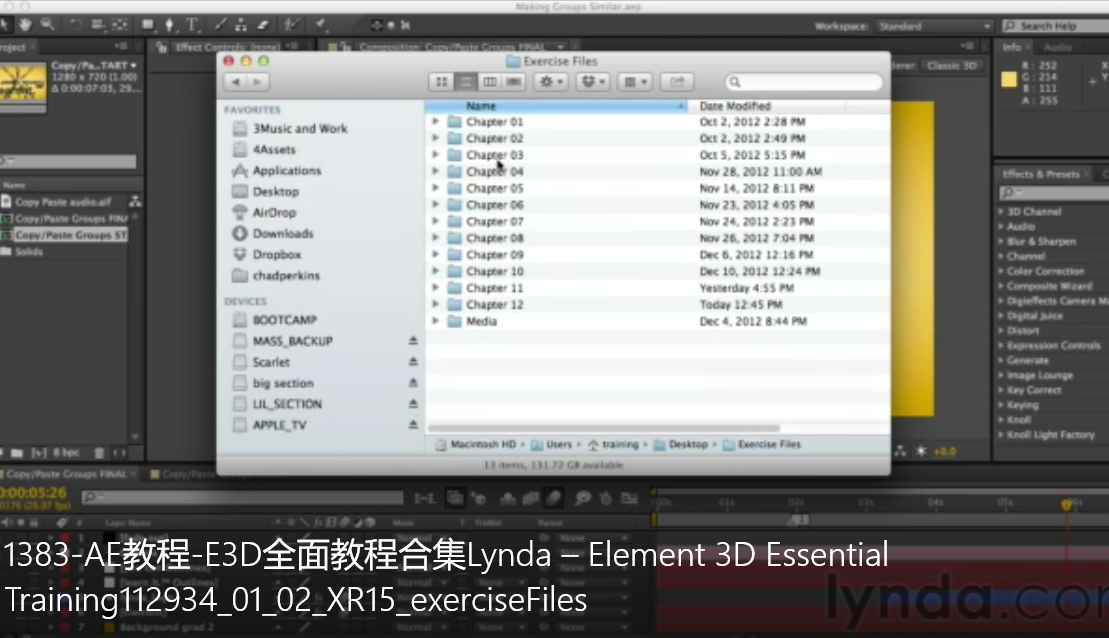Expand the Chapter 12 folder

(x=436, y=305)
